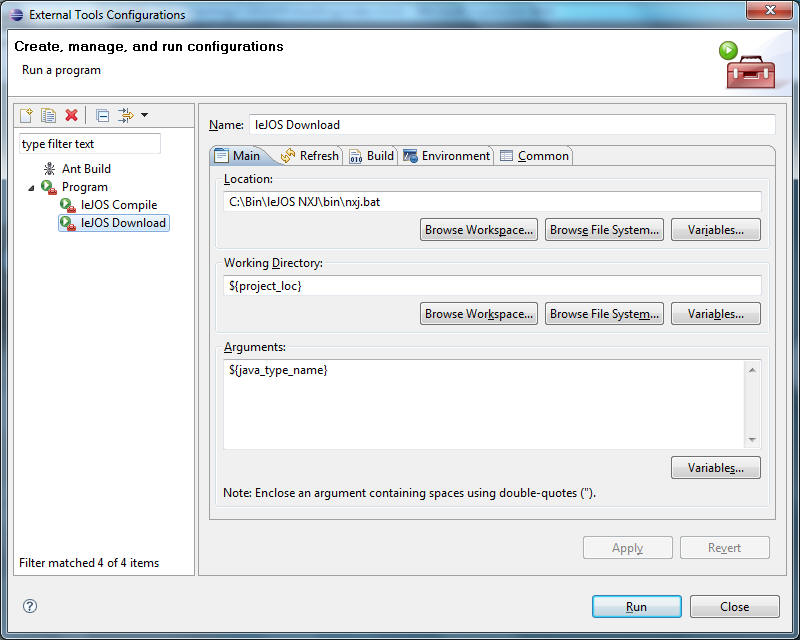Click the Main tab icon

[221, 156]
